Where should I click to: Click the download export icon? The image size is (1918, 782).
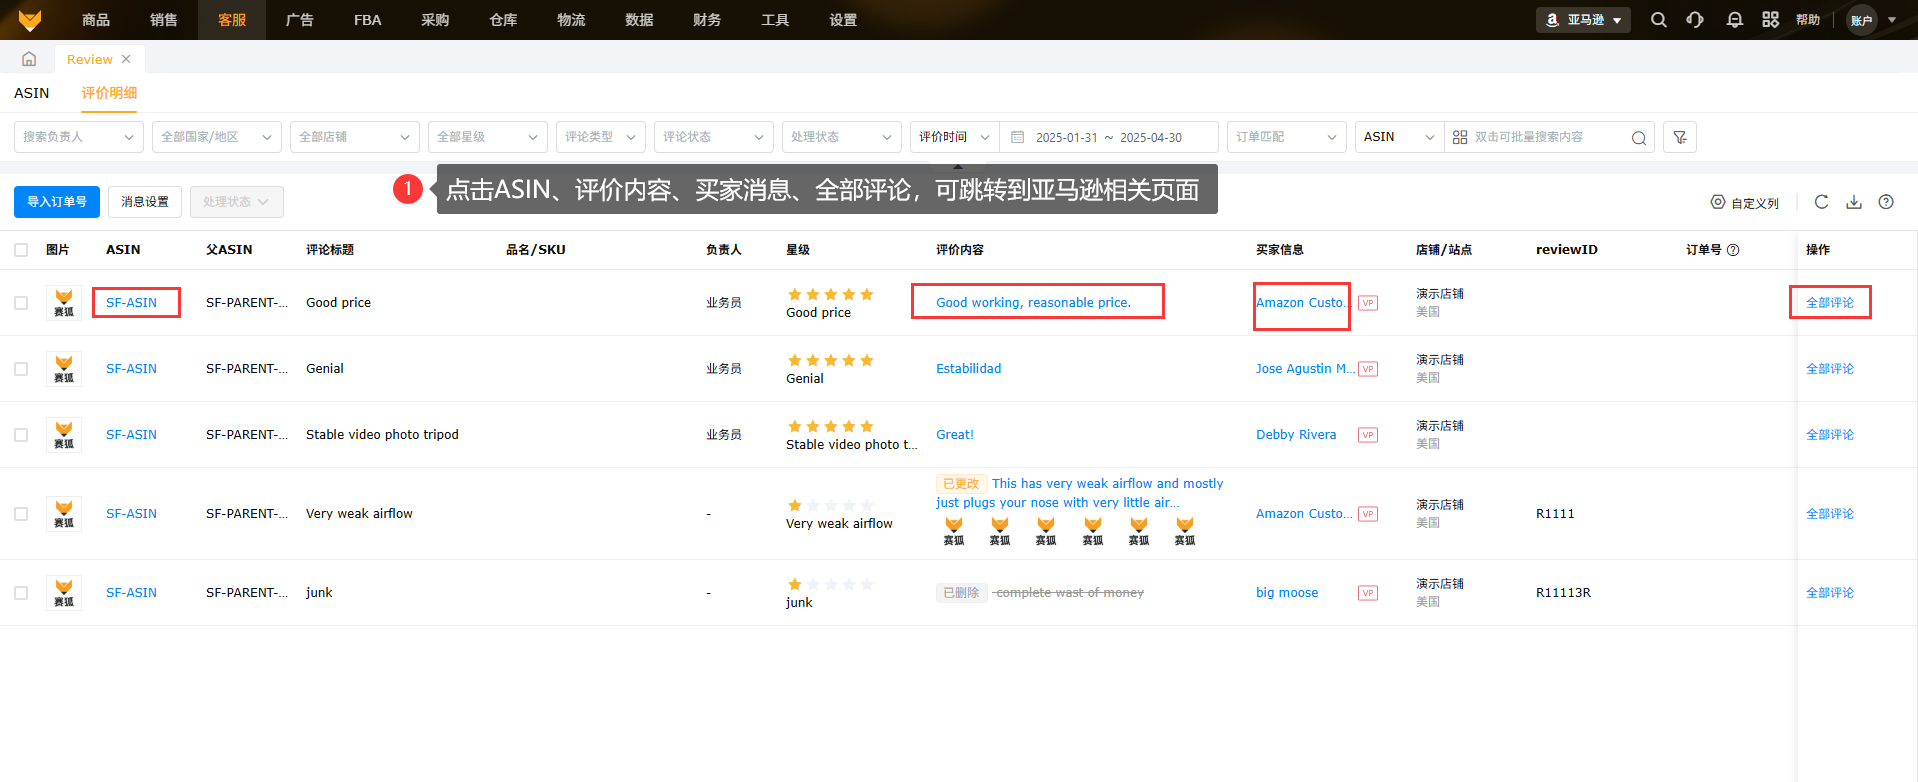coord(1853,202)
